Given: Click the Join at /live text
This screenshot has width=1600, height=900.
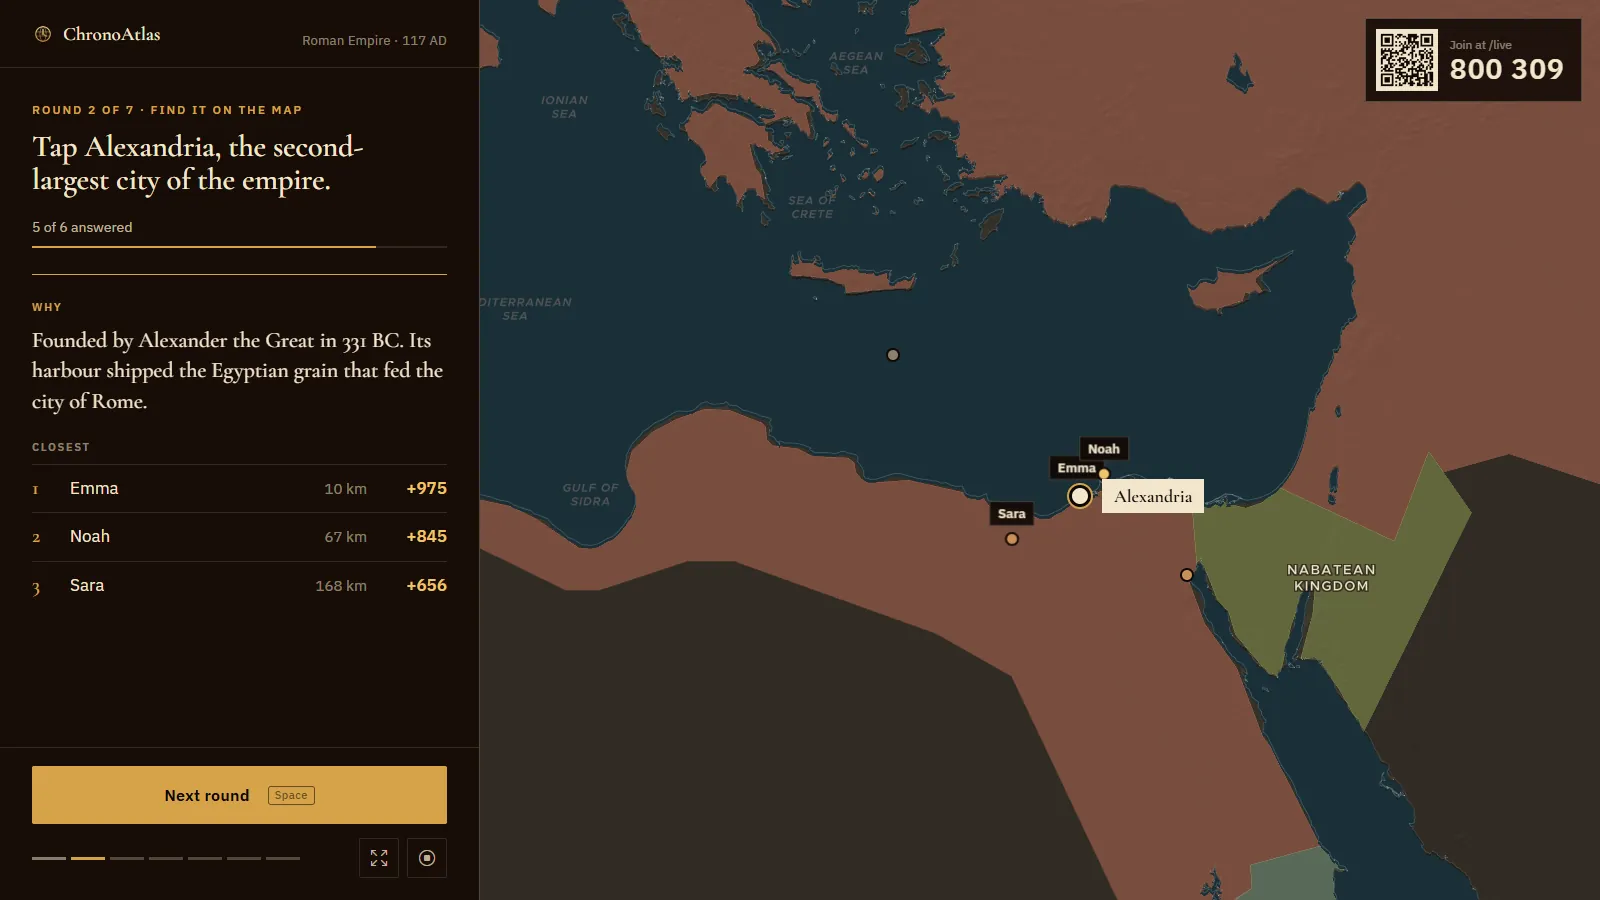Looking at the screenshot, I should click(x=1480, y=45).
